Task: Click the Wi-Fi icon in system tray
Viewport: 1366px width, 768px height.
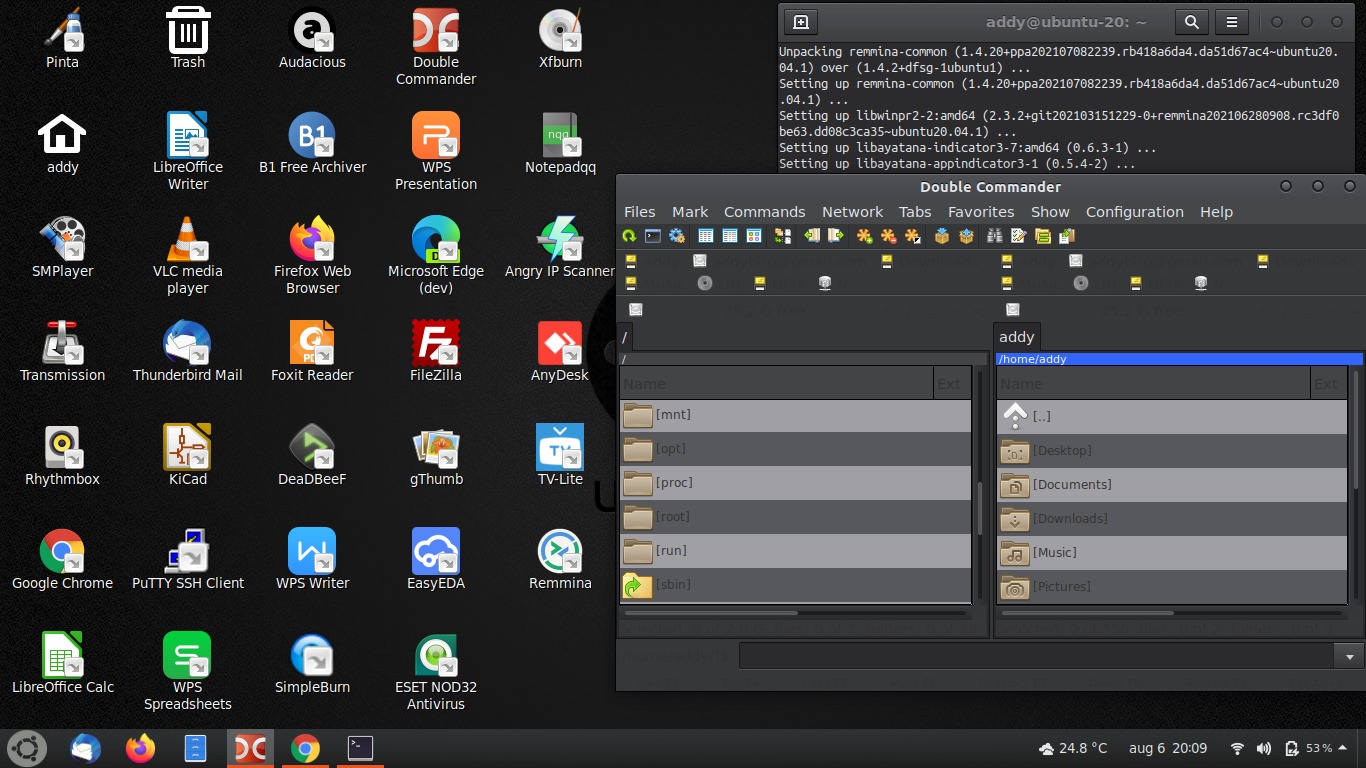Action: (x=1237, y=748)
